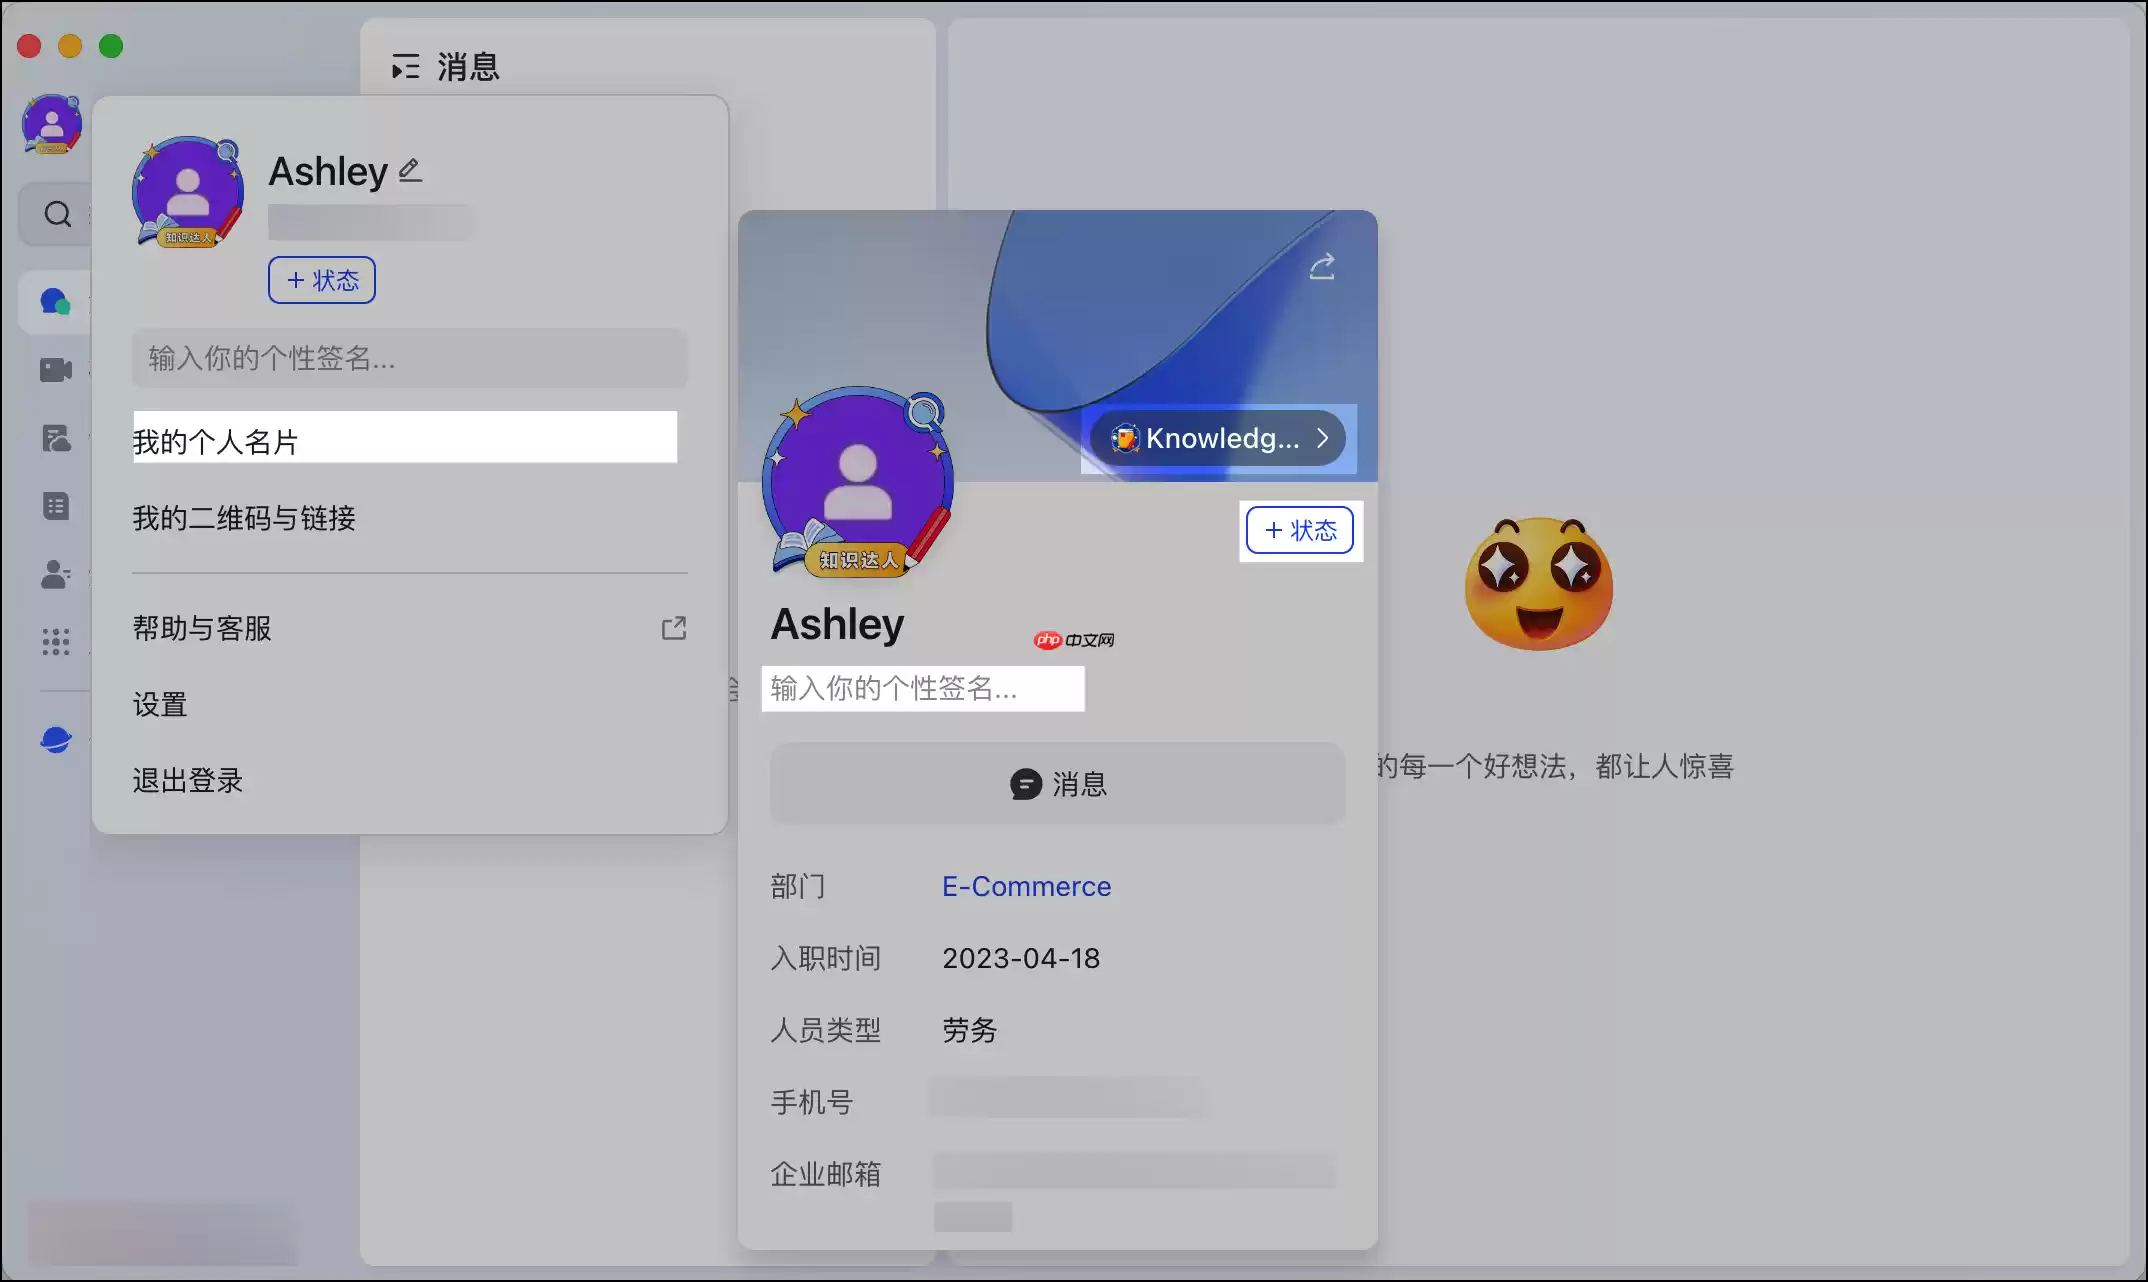Open the Video Meetings icon
2148x1282 pixels.
(55, 369)
